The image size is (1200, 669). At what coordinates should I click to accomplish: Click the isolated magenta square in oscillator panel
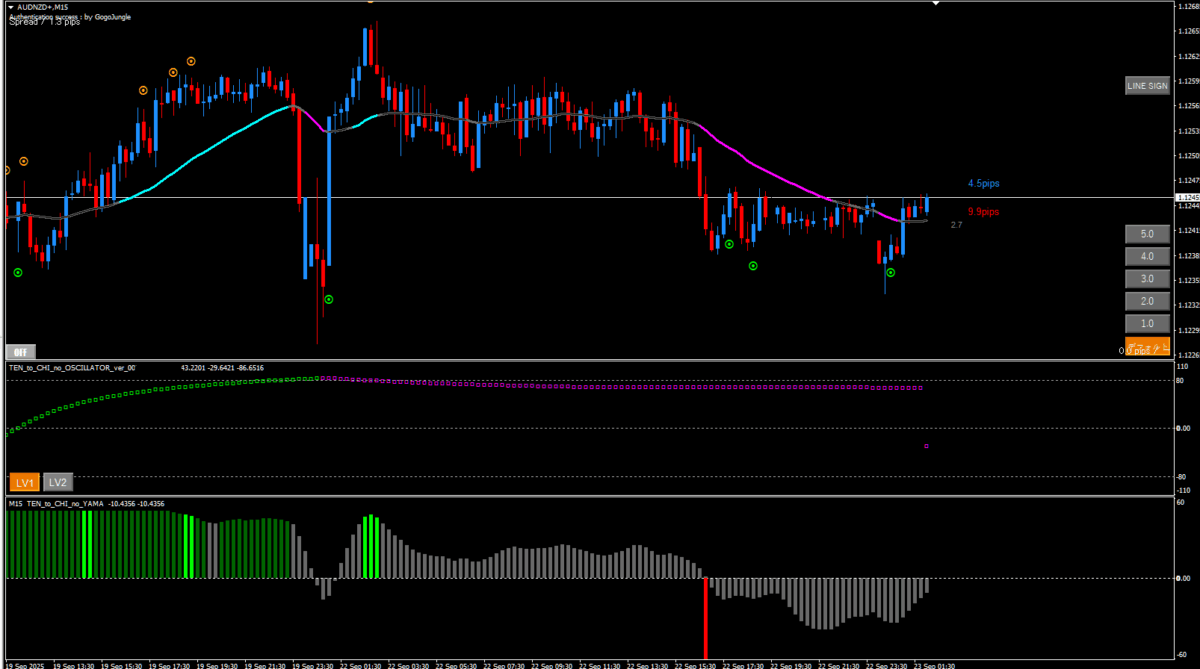(x=926, y=446)
